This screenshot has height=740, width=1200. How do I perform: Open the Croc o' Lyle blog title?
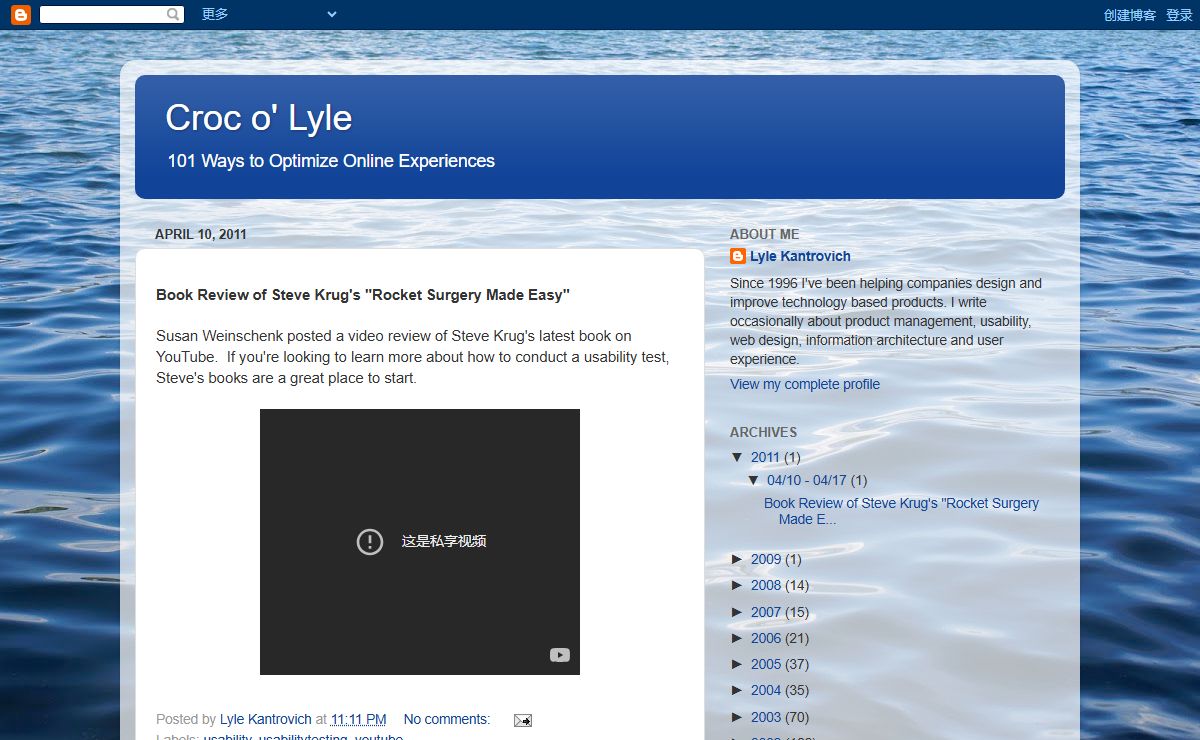(x=259, y=118)
